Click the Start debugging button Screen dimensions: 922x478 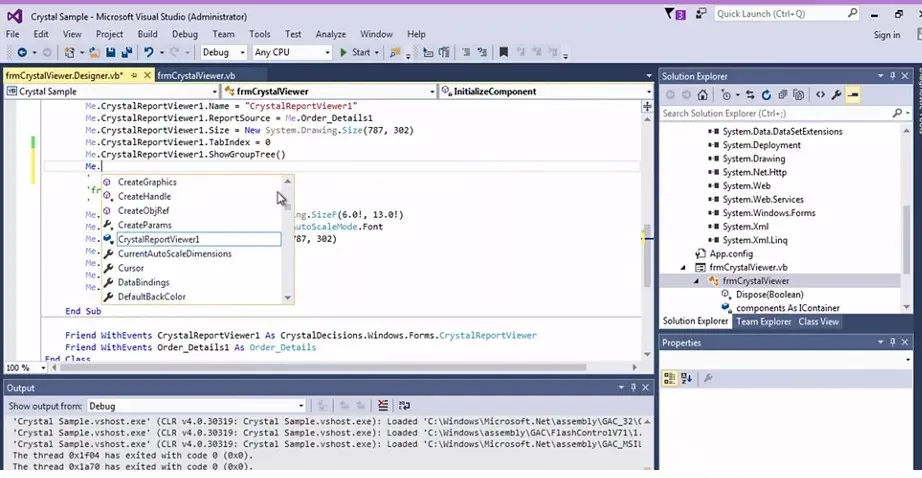[355, 52]
